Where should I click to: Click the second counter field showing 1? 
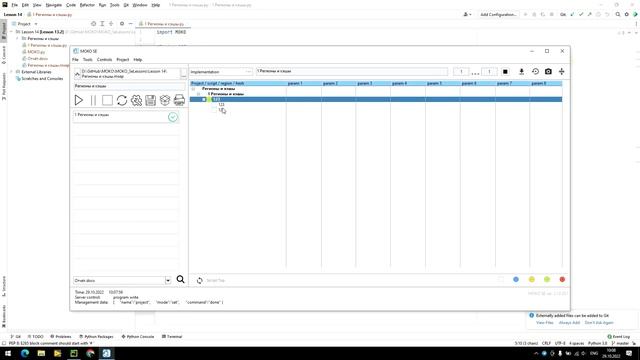[x=489, y=72]
